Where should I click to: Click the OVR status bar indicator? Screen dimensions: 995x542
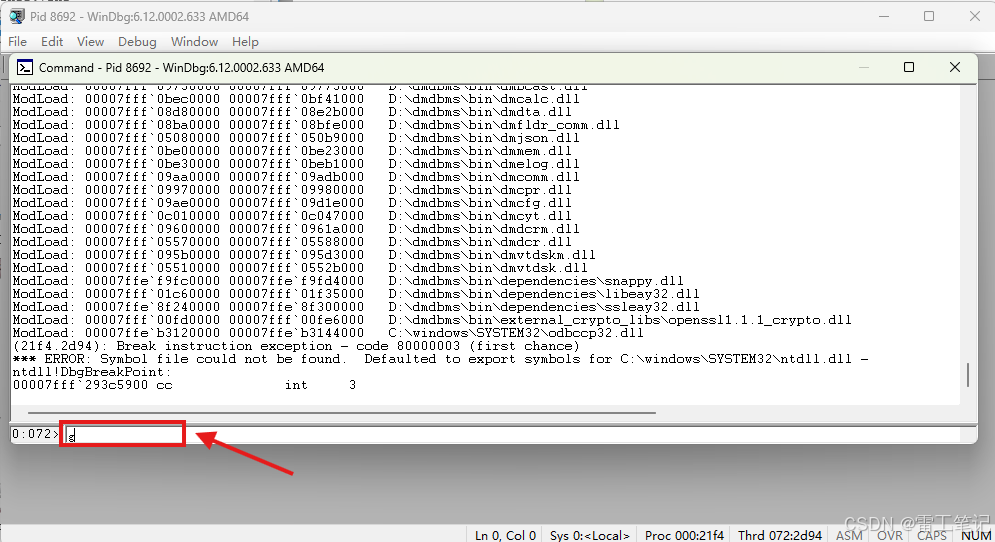890,535
